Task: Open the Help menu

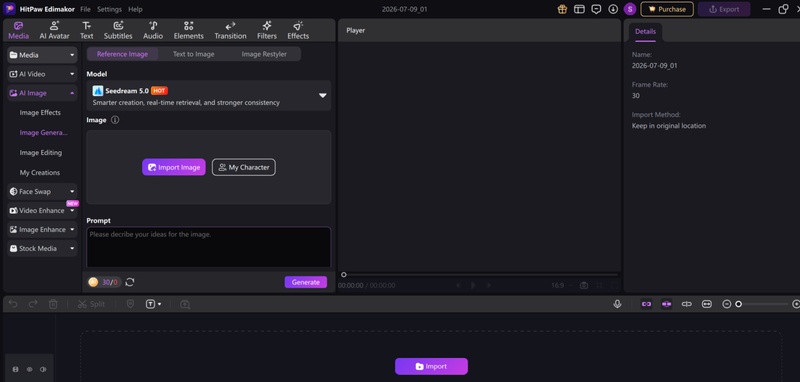Action: 135,9
